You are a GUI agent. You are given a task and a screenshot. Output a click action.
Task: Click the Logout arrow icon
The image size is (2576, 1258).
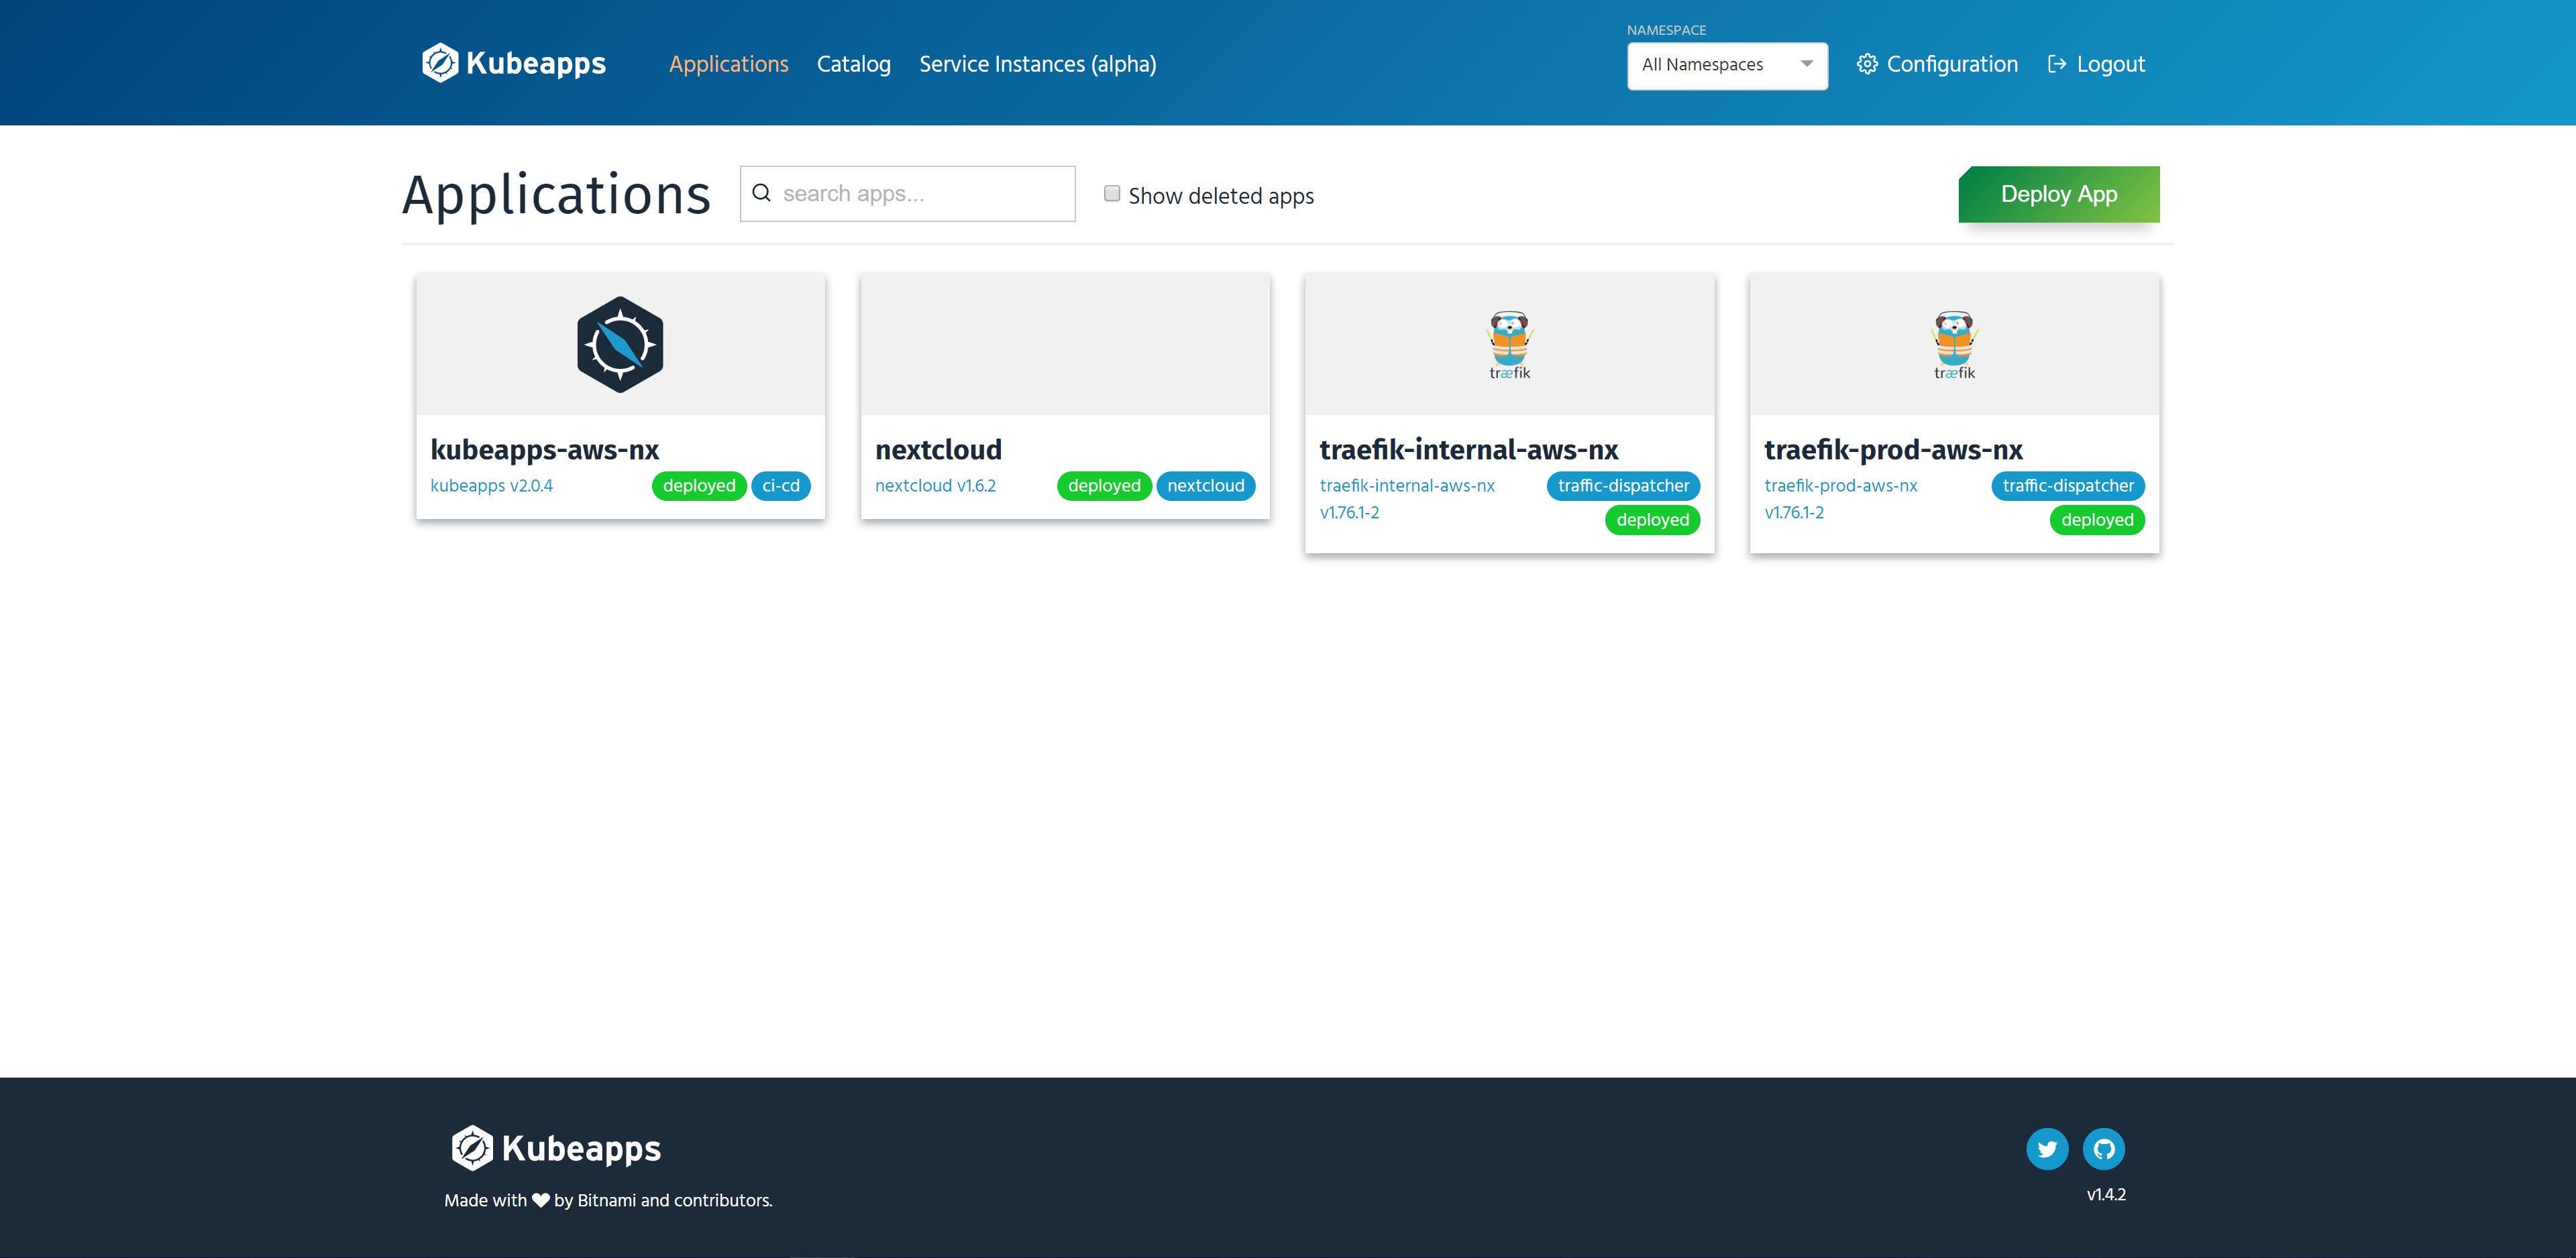(2056, 64)
